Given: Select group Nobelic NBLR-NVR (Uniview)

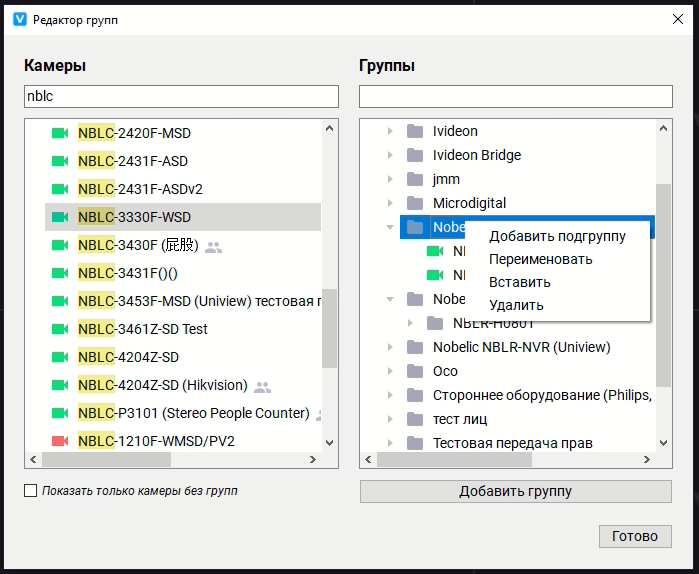Looking at the screenshot, I should click(527, 347).
